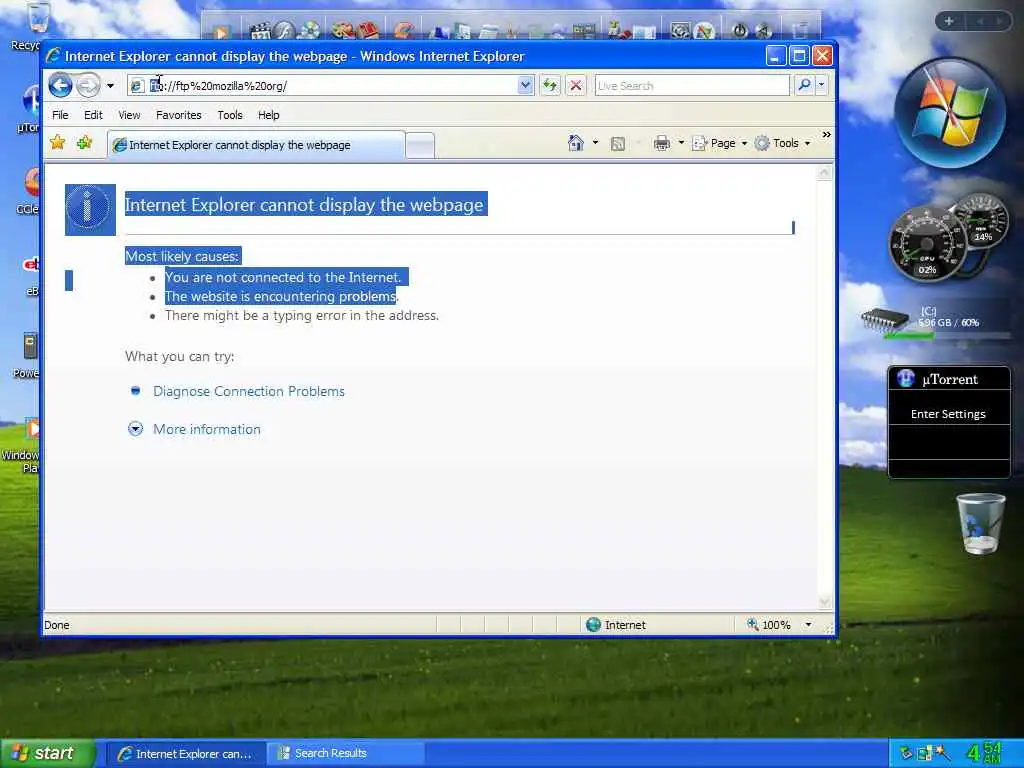Open the Tools gear command bar menu
The image size is (1024, 768).
(782, 143)
